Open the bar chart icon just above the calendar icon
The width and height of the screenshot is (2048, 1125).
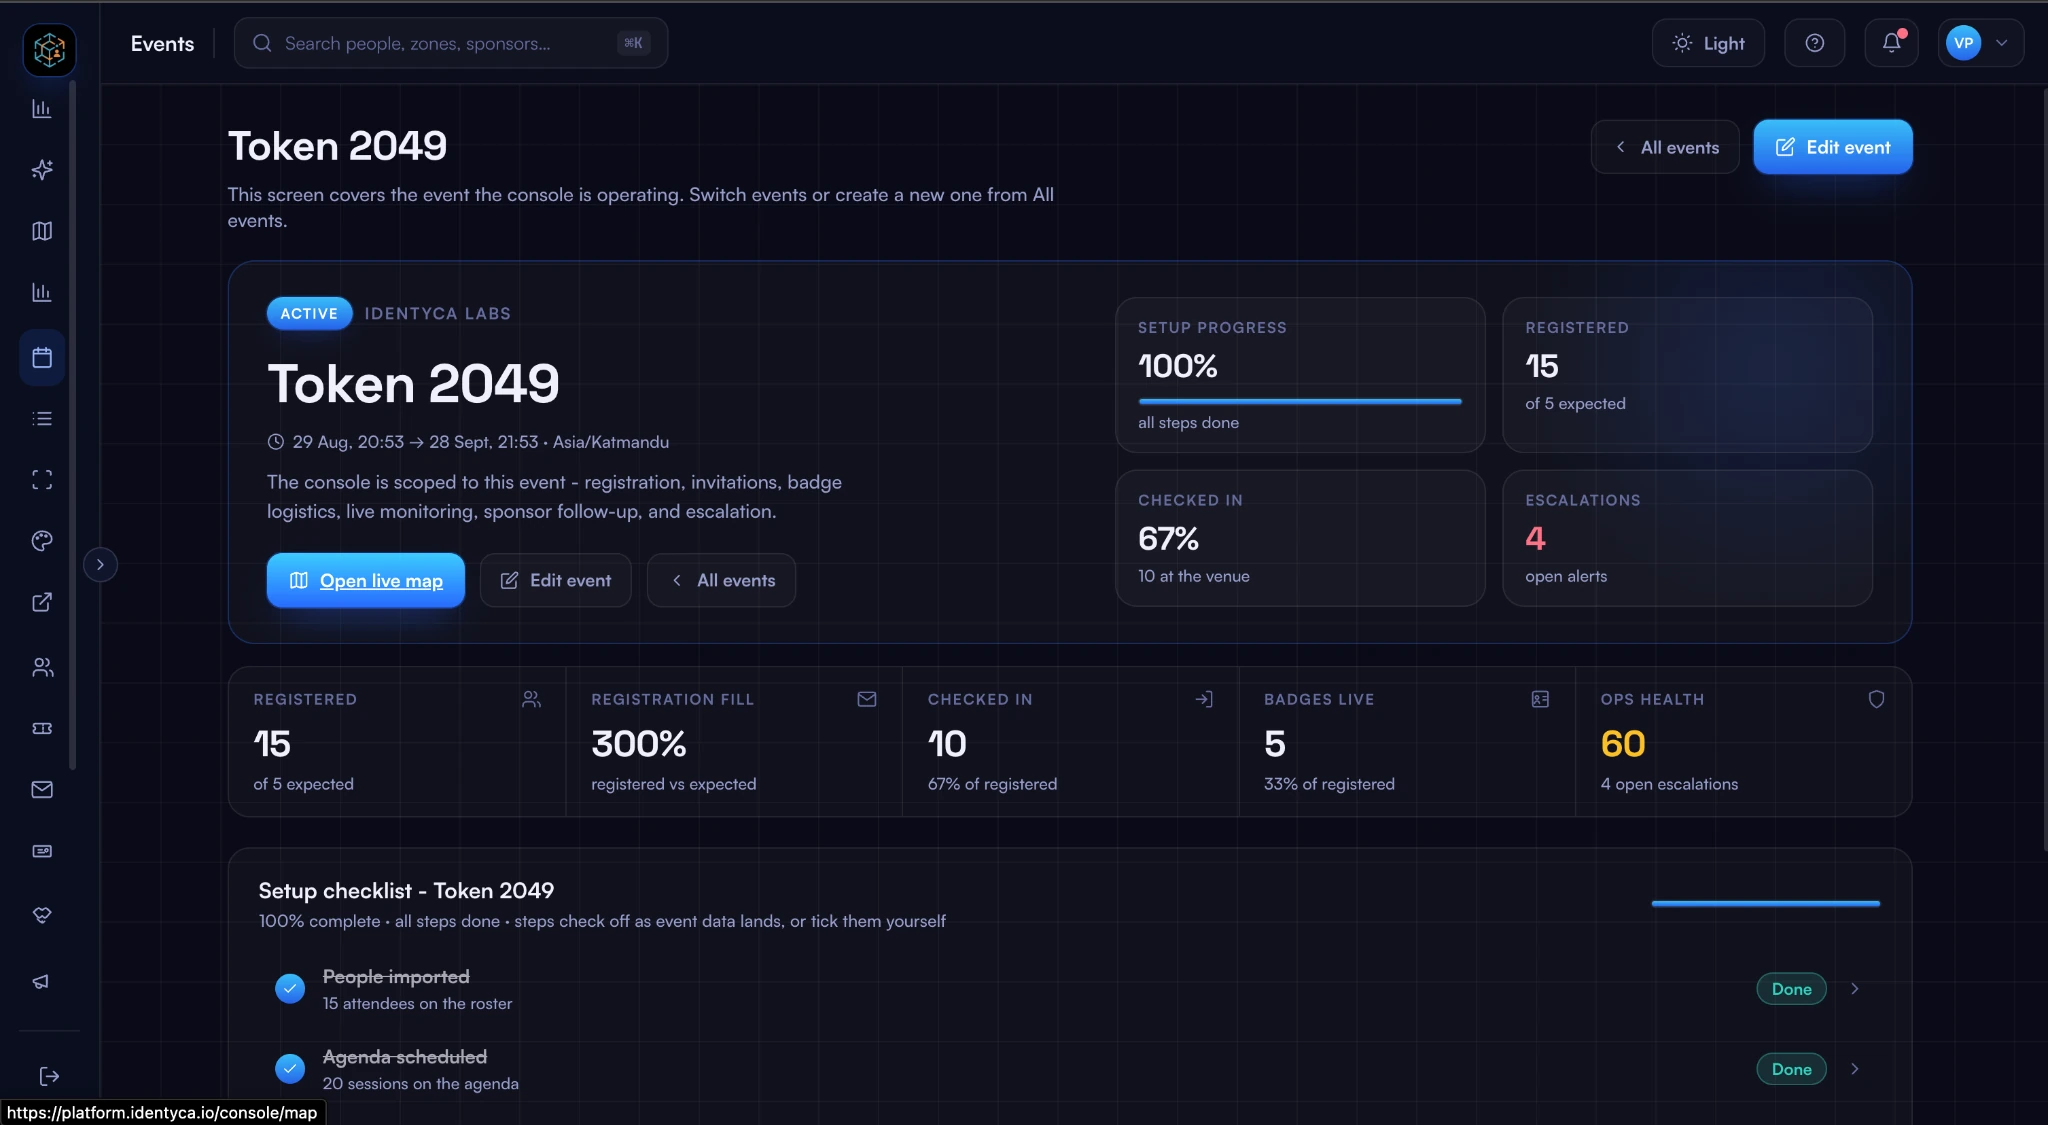tap(42, 293)
